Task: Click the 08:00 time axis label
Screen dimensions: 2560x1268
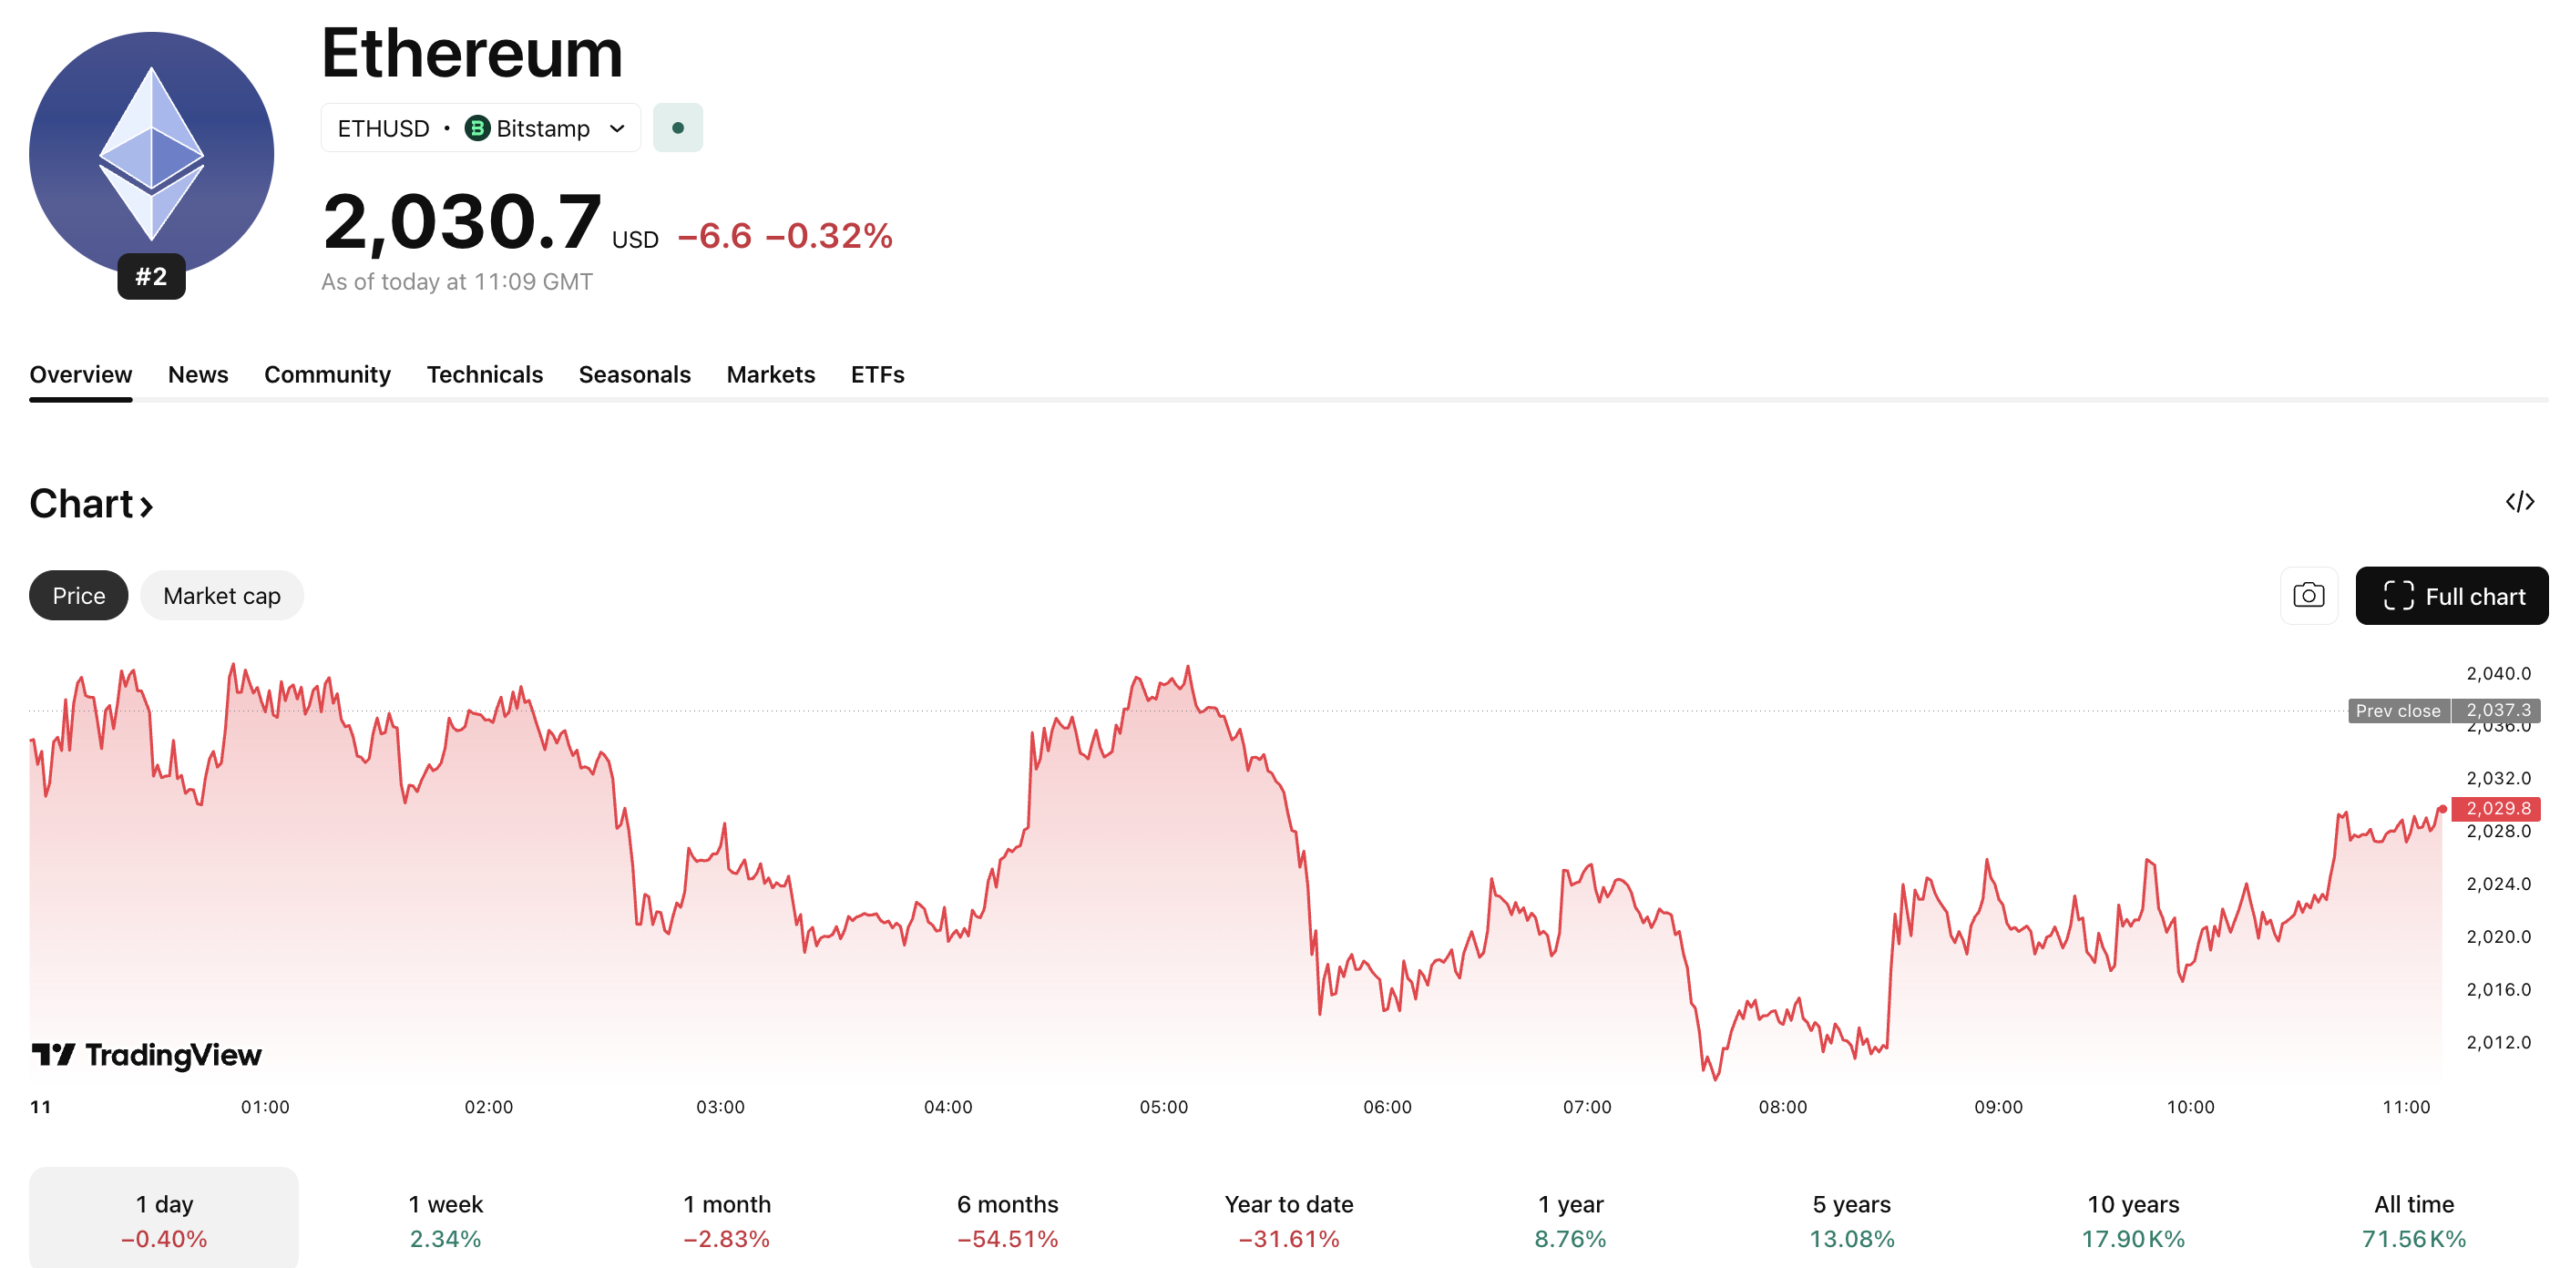Action: click(1783, 1107)
